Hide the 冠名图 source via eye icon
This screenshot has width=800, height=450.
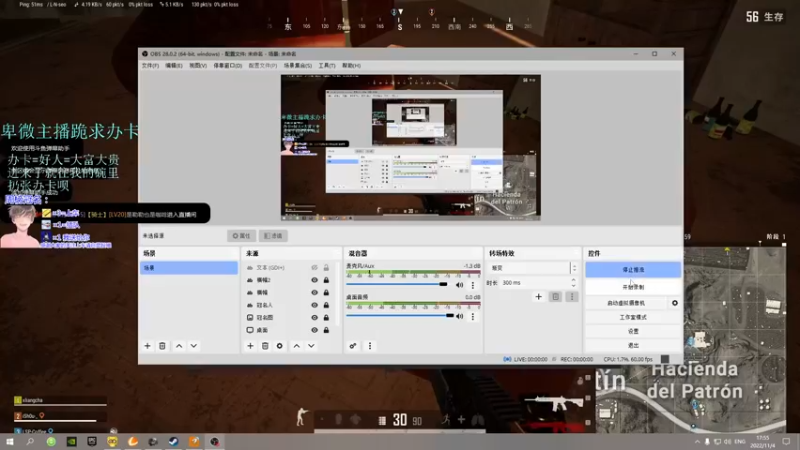point(314,317)
